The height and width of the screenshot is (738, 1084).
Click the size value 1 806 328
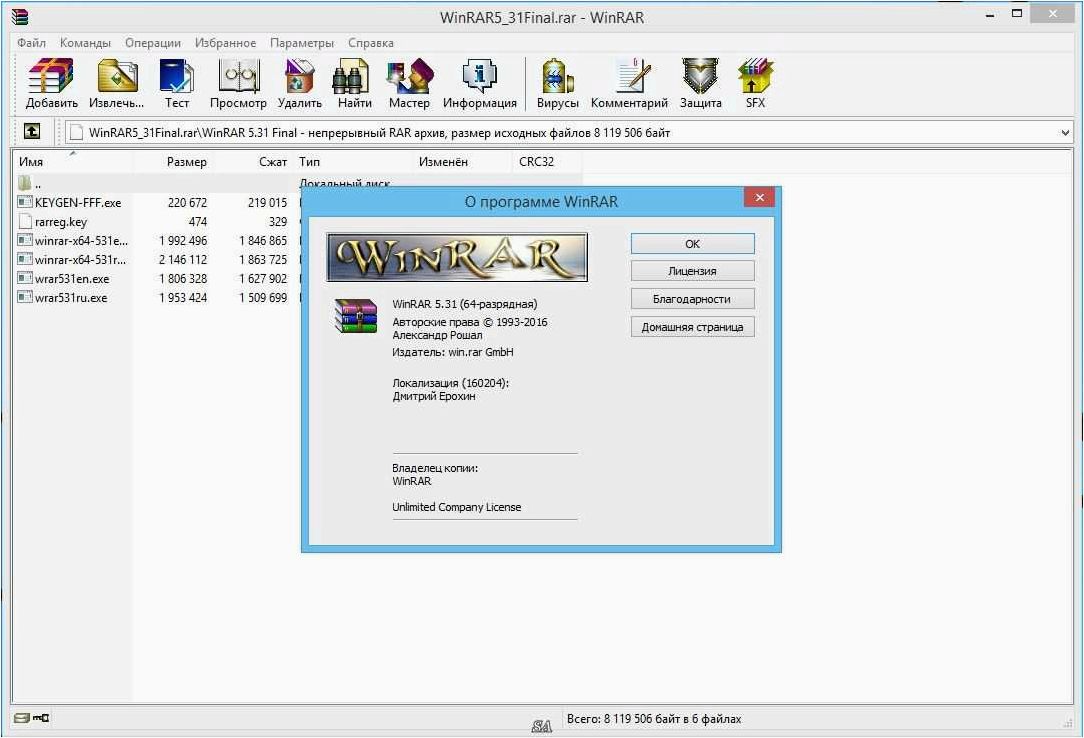(183, 278)
